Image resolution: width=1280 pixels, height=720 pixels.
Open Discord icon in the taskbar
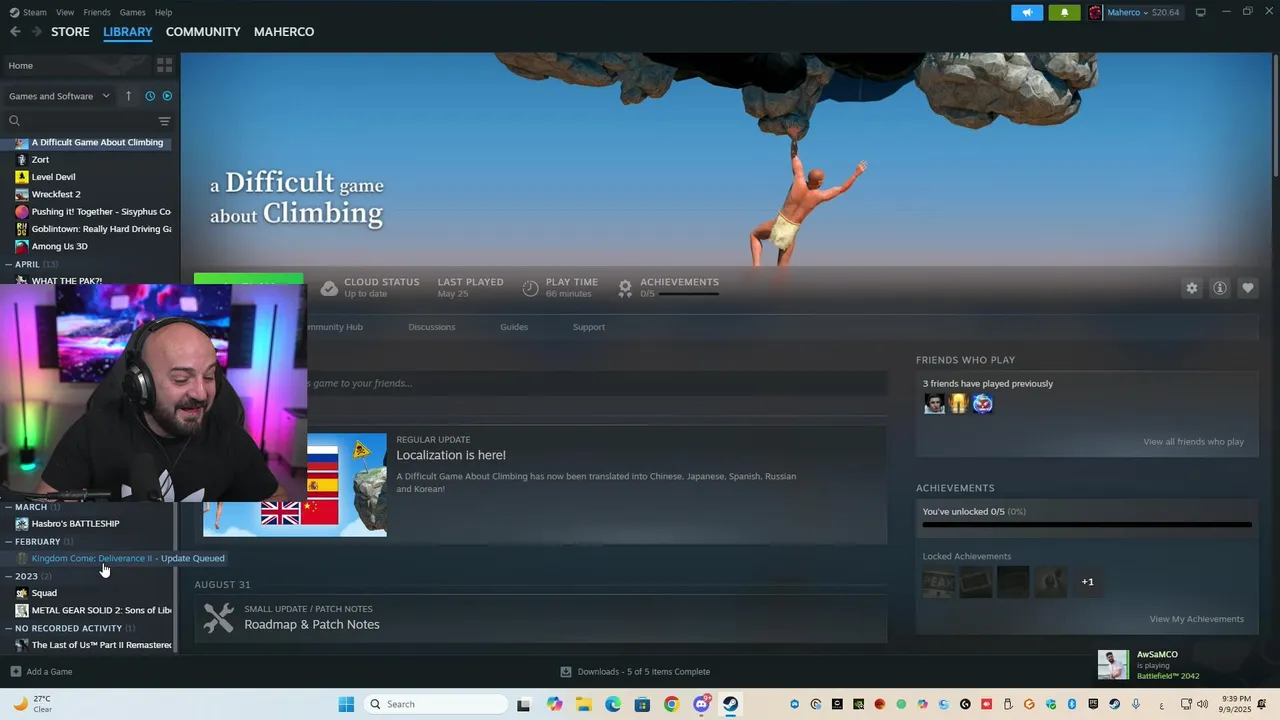point(701,704)
